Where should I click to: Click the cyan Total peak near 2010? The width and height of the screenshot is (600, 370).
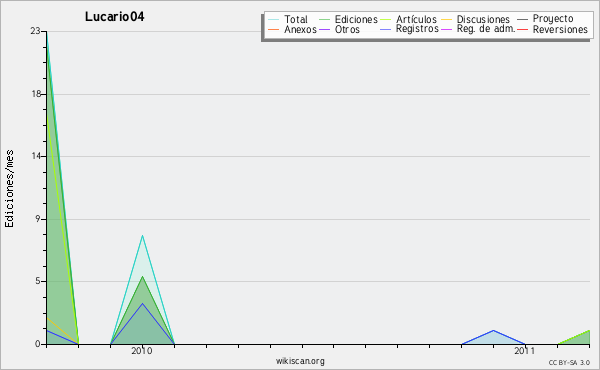[142, 236]
